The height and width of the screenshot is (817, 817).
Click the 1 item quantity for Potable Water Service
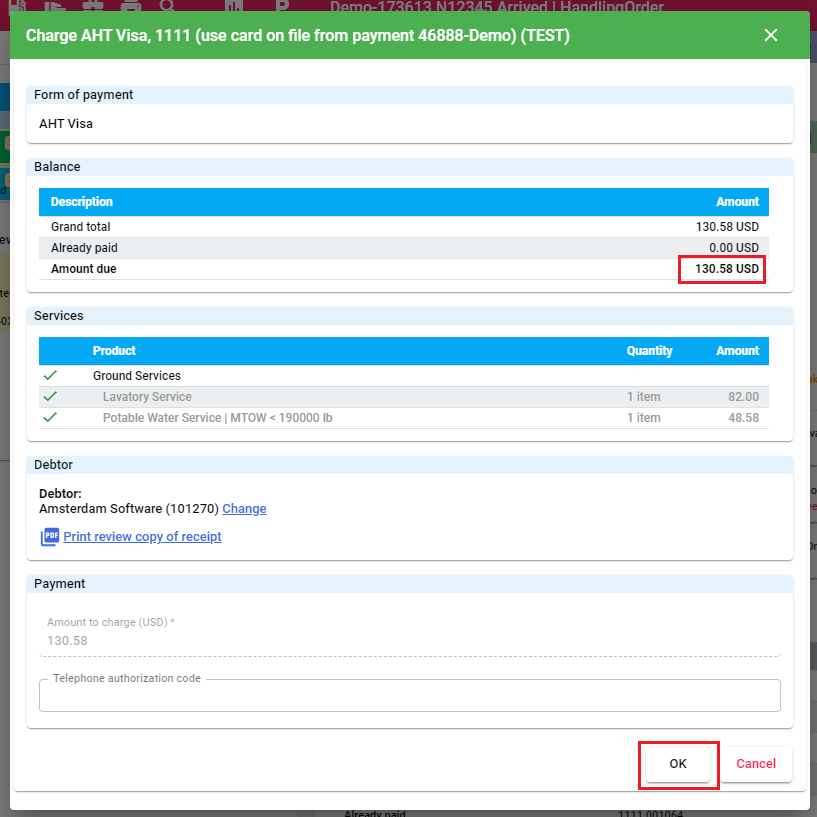643,418
